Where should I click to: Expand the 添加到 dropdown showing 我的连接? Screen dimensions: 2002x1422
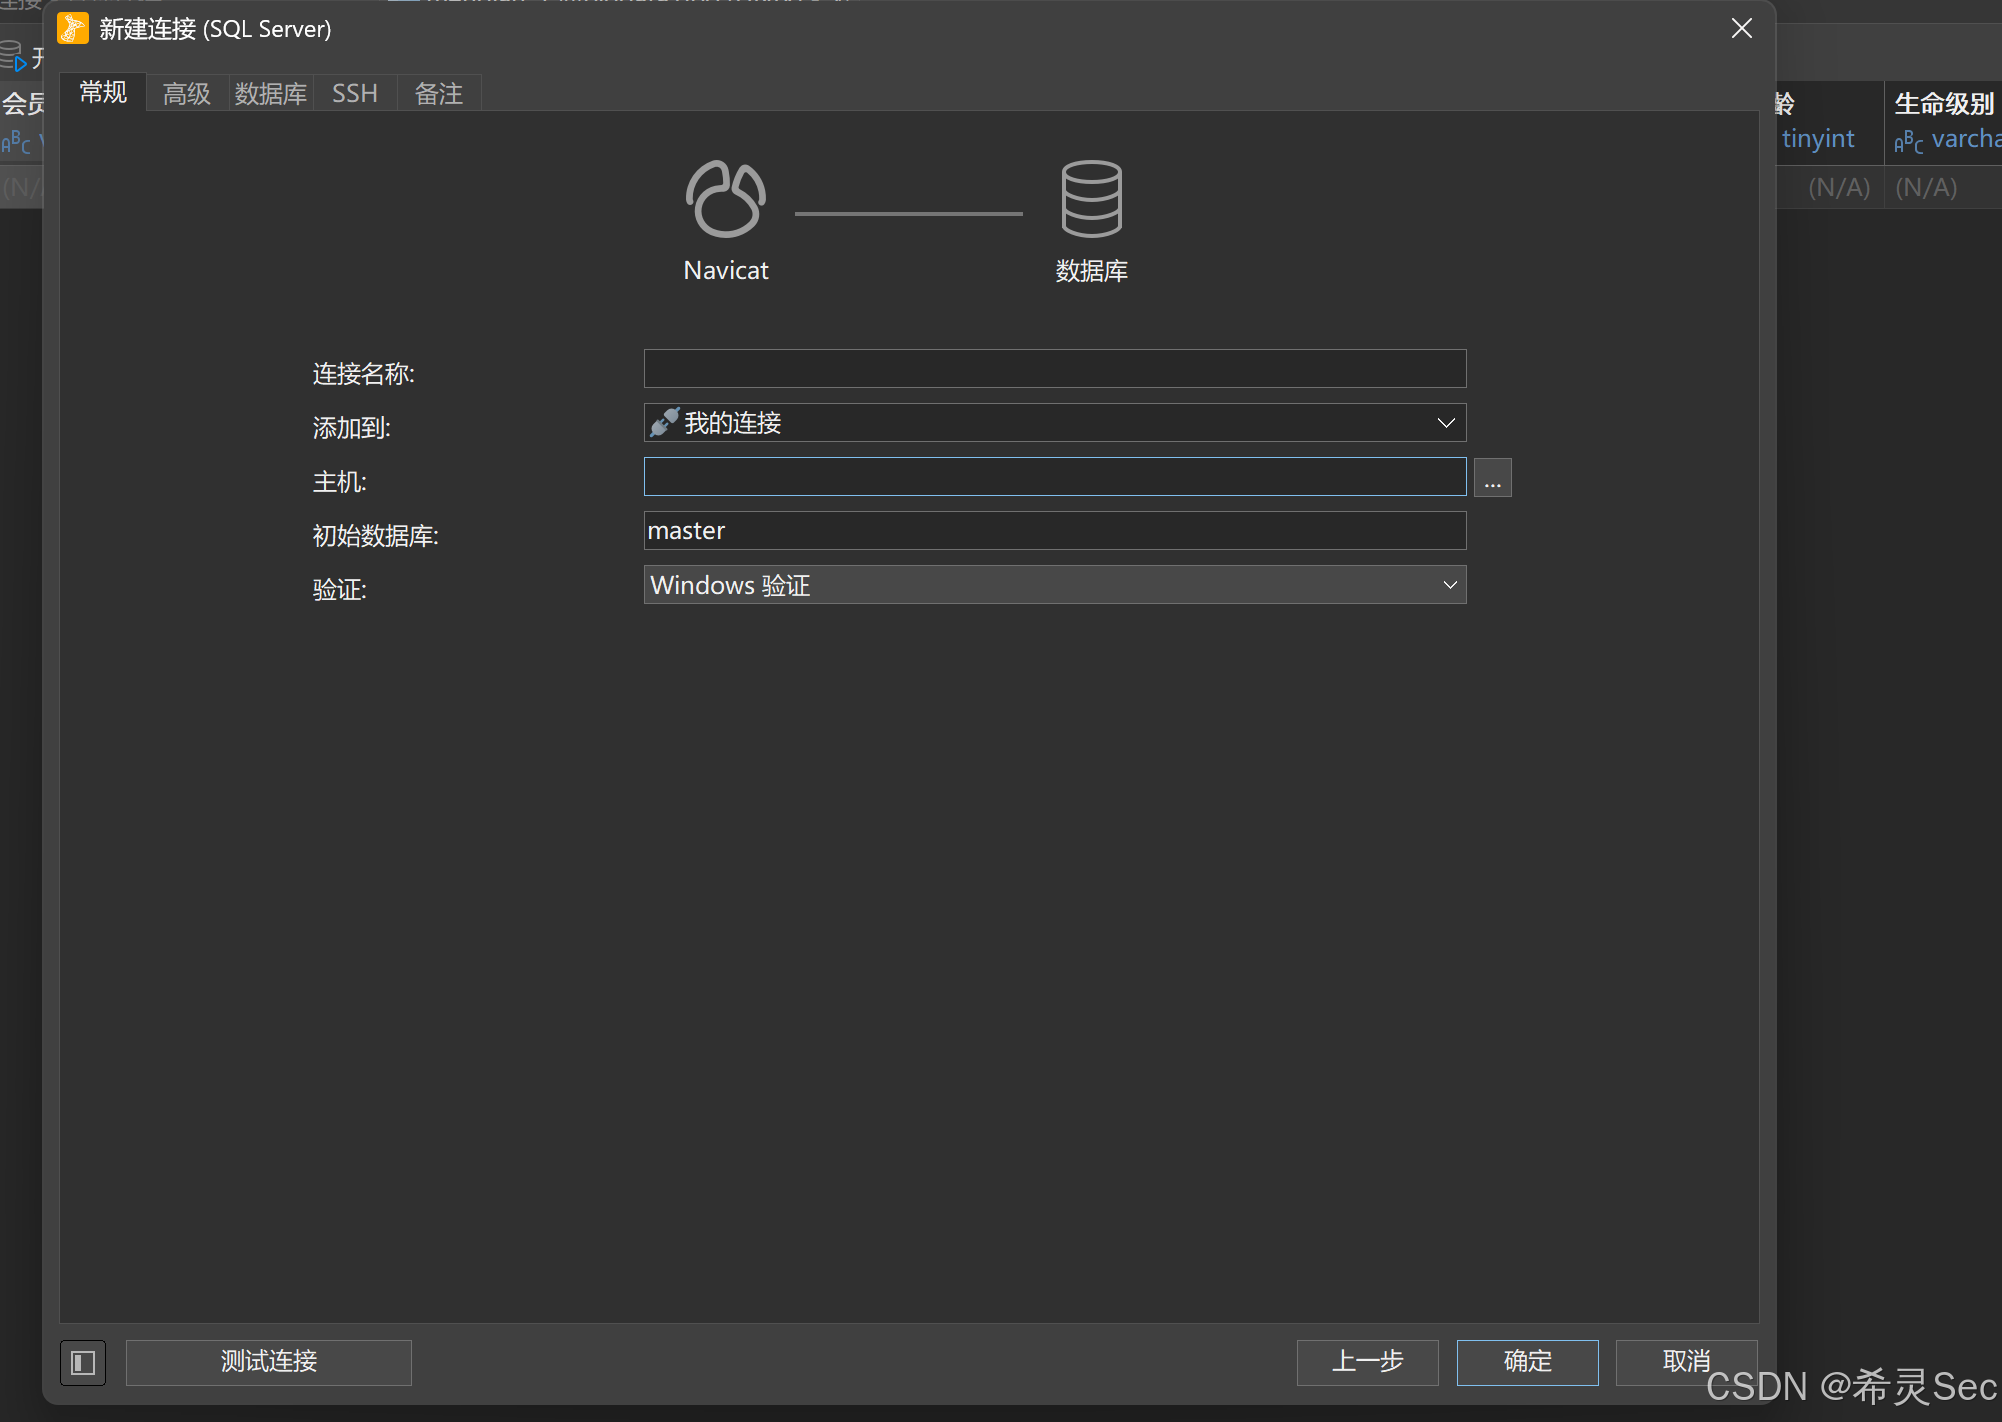[x=1055, y=423]
